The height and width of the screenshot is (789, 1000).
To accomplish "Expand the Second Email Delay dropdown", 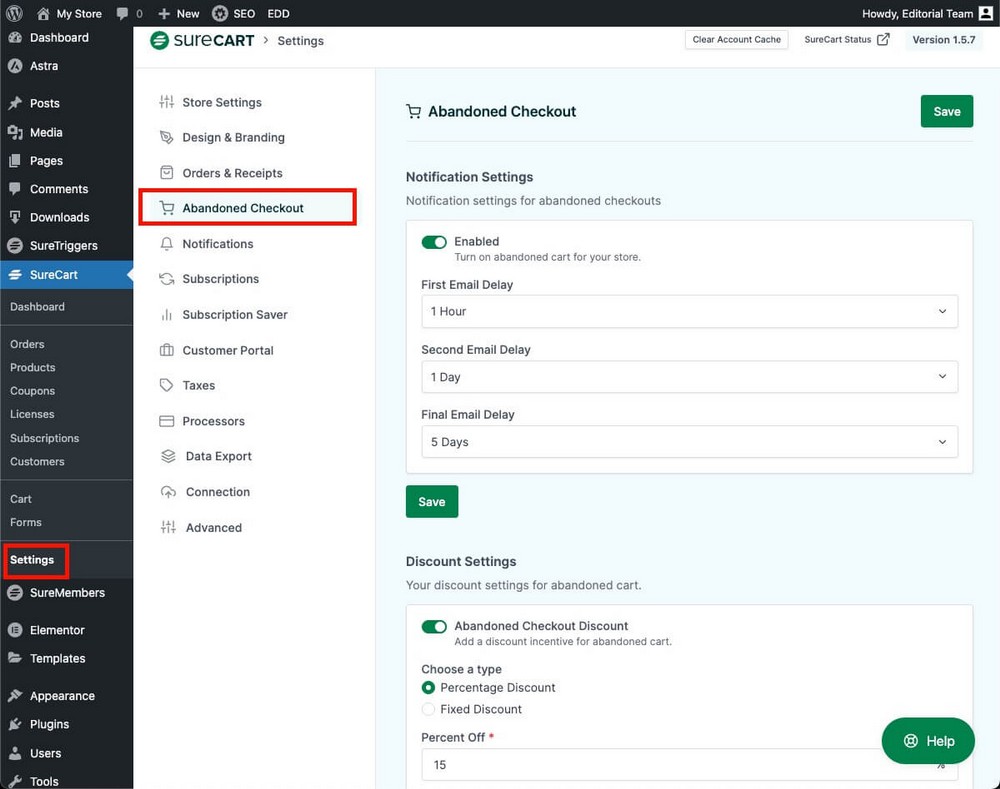I will [689, 377].
